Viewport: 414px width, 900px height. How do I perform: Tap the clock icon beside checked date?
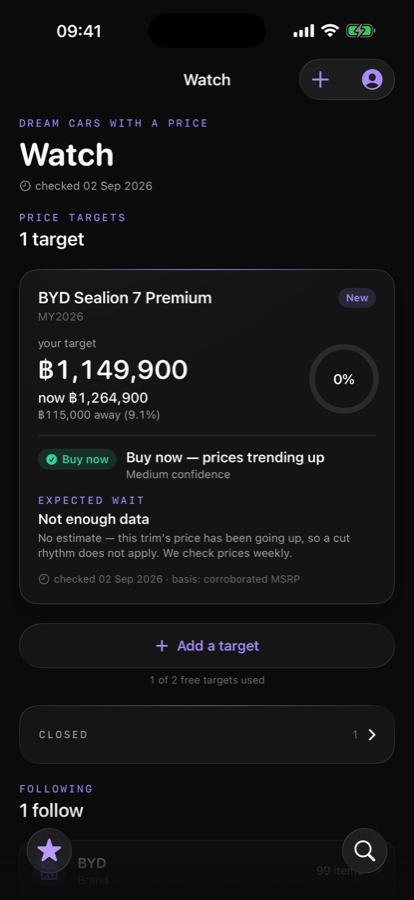25,186
